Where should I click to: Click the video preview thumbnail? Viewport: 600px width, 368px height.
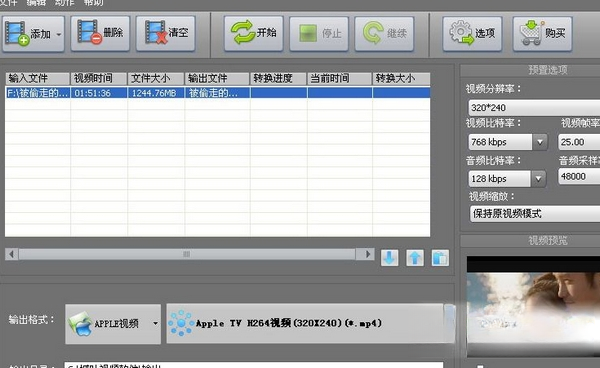533,306
